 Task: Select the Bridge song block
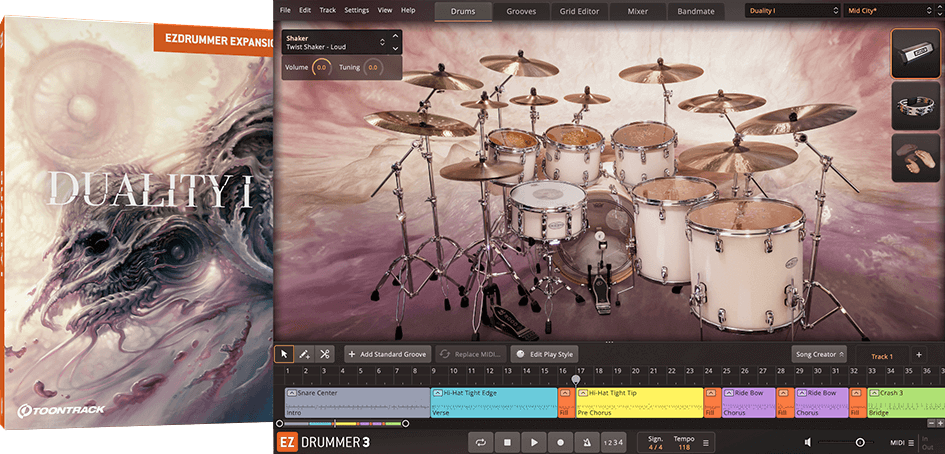[x=905, y=403]
